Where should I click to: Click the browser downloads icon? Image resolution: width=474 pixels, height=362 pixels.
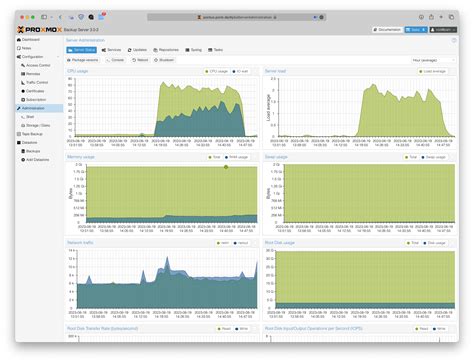point(421,17)
